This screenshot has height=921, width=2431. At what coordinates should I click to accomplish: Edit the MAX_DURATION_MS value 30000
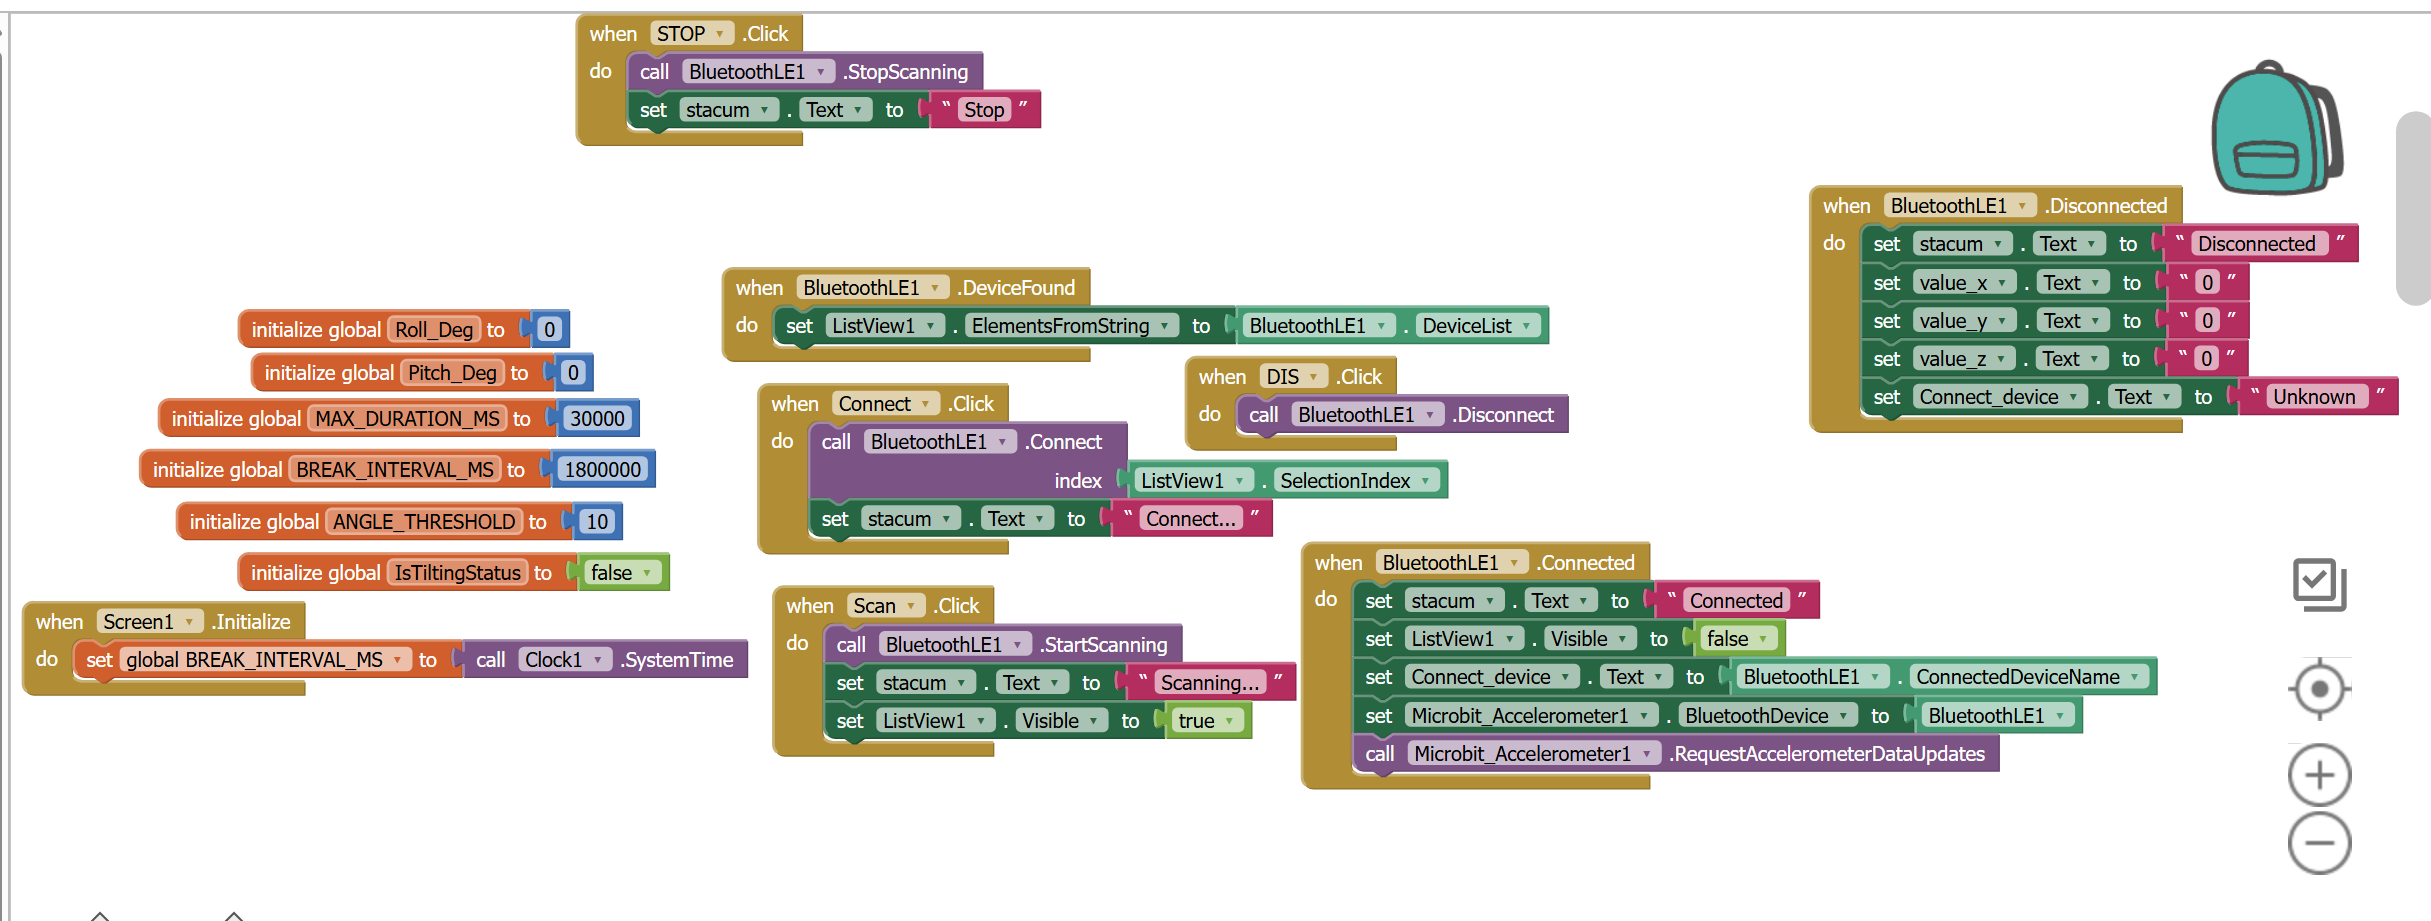pyautogui.click(x=597, y=419)
